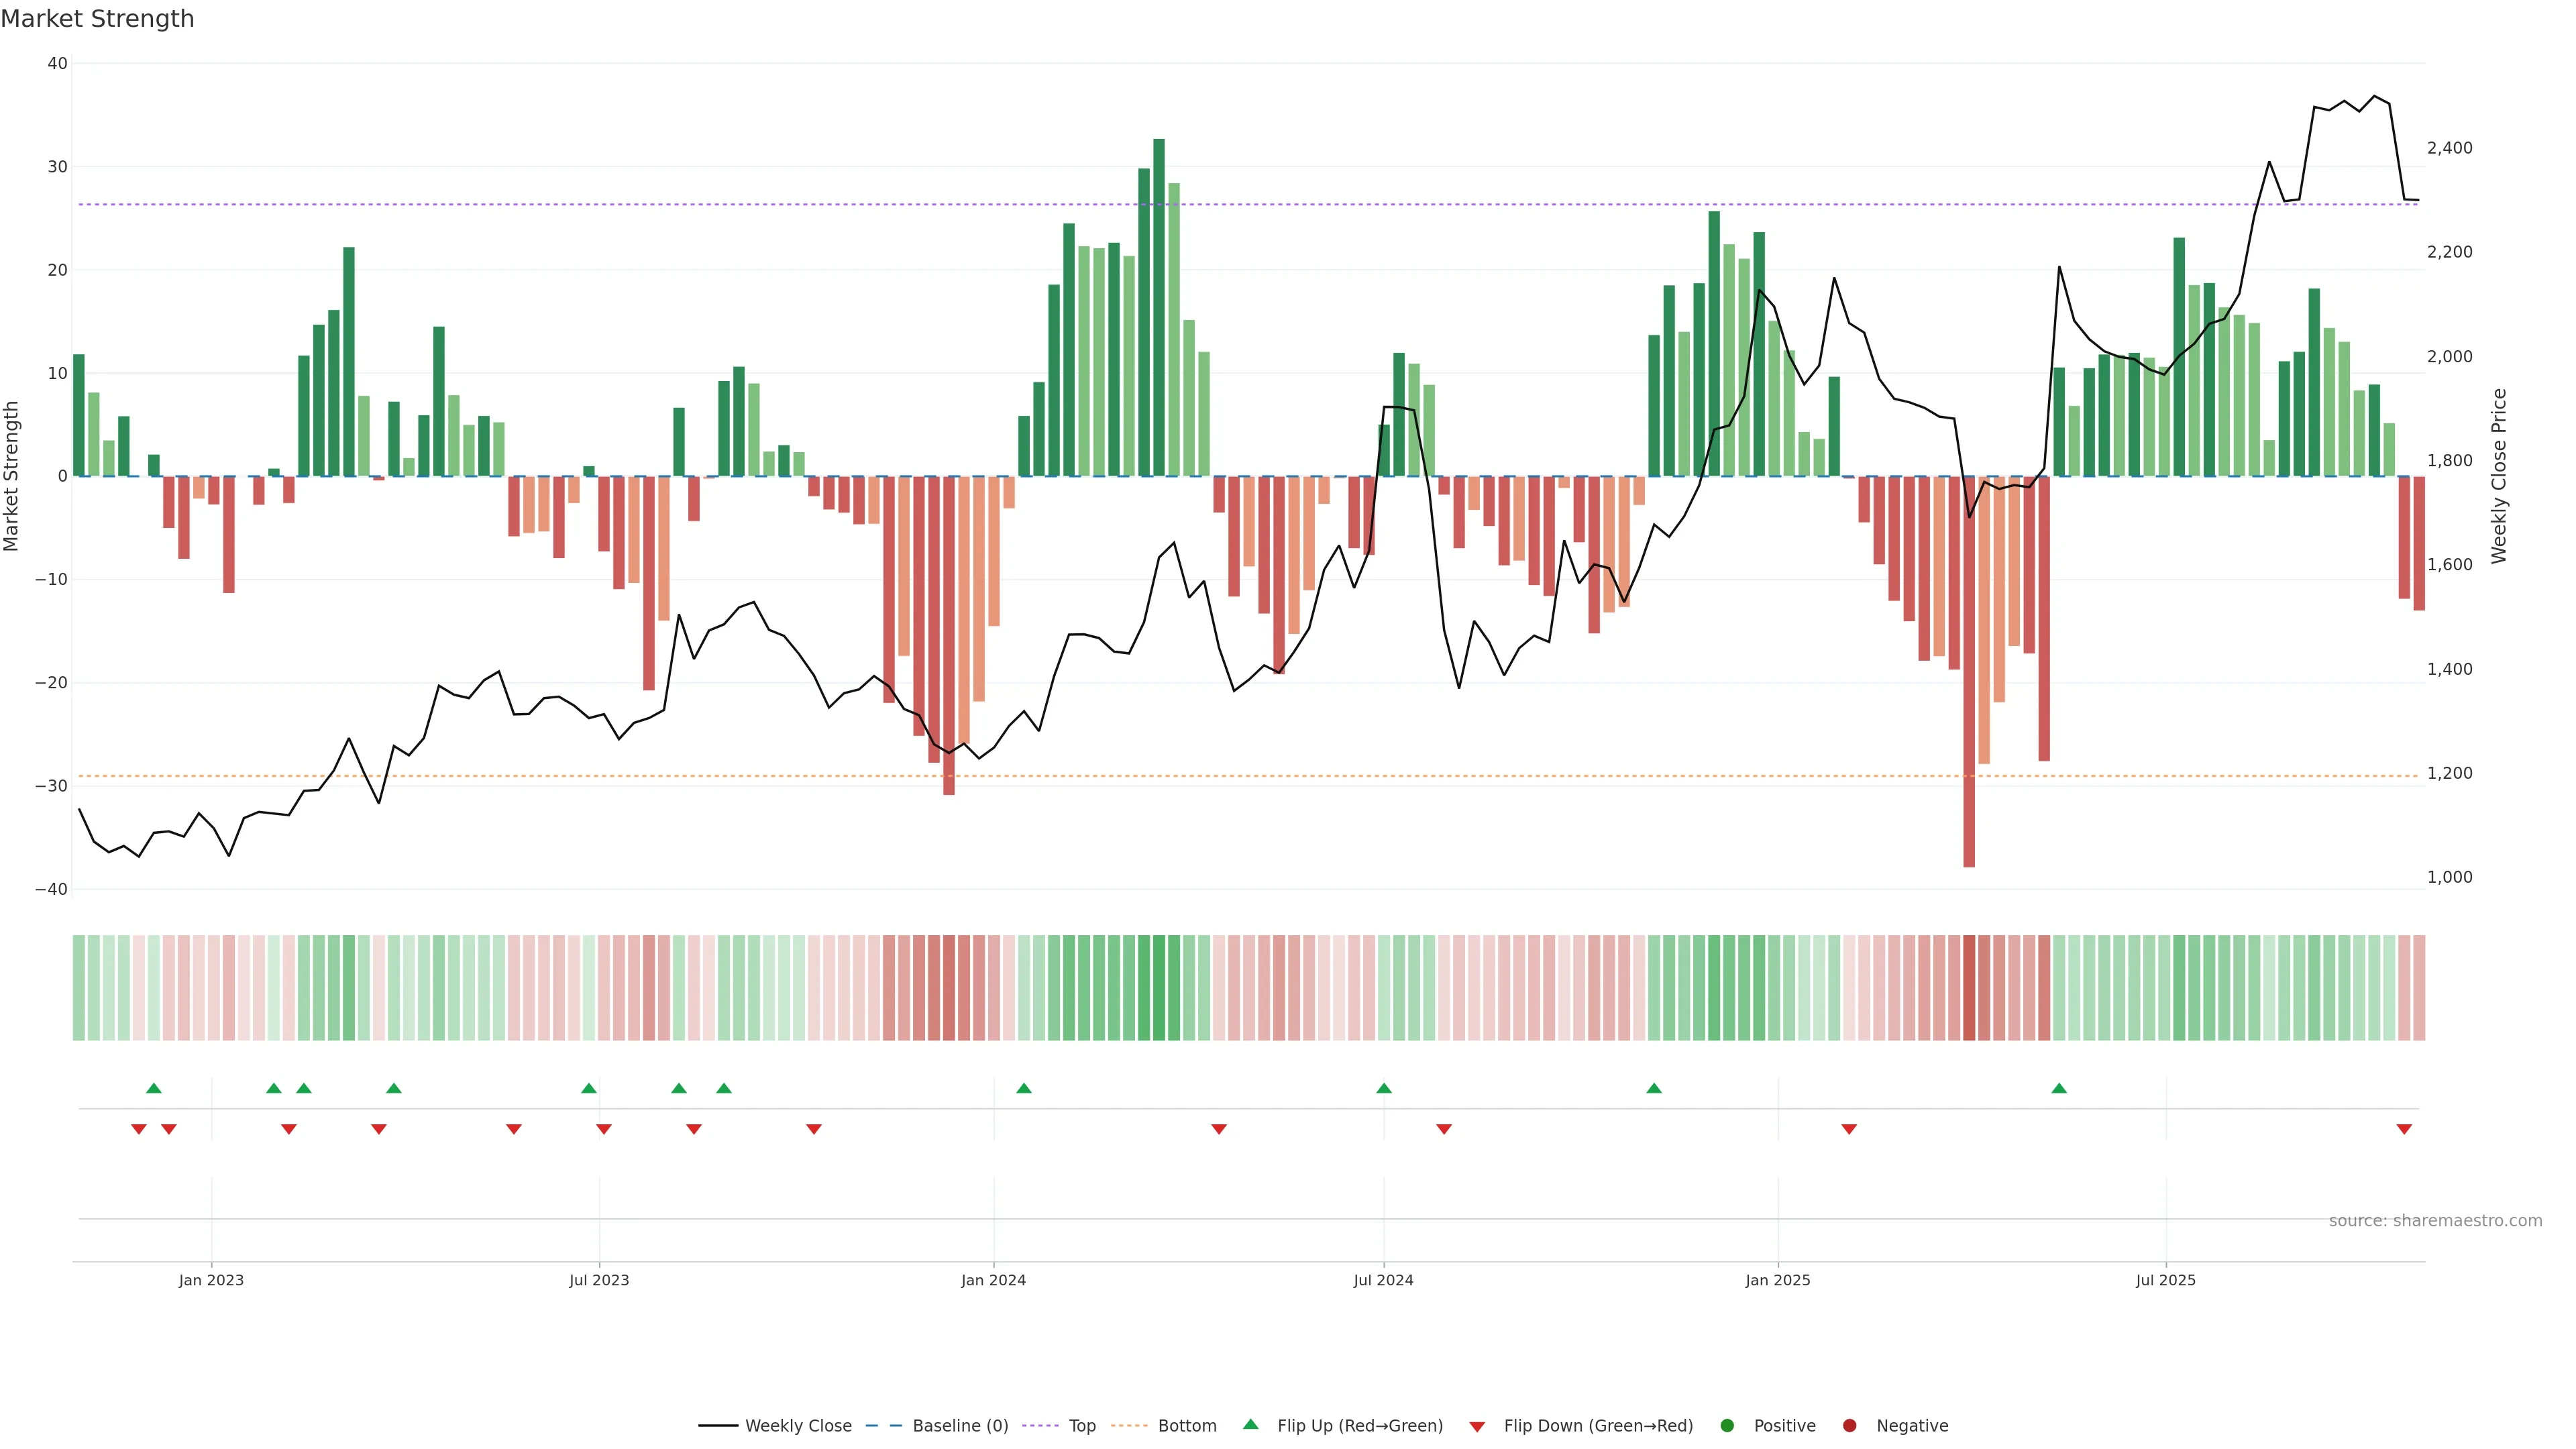
Task: Toggle the Baseline (0) legend entry
Action: pos(959,1425)
